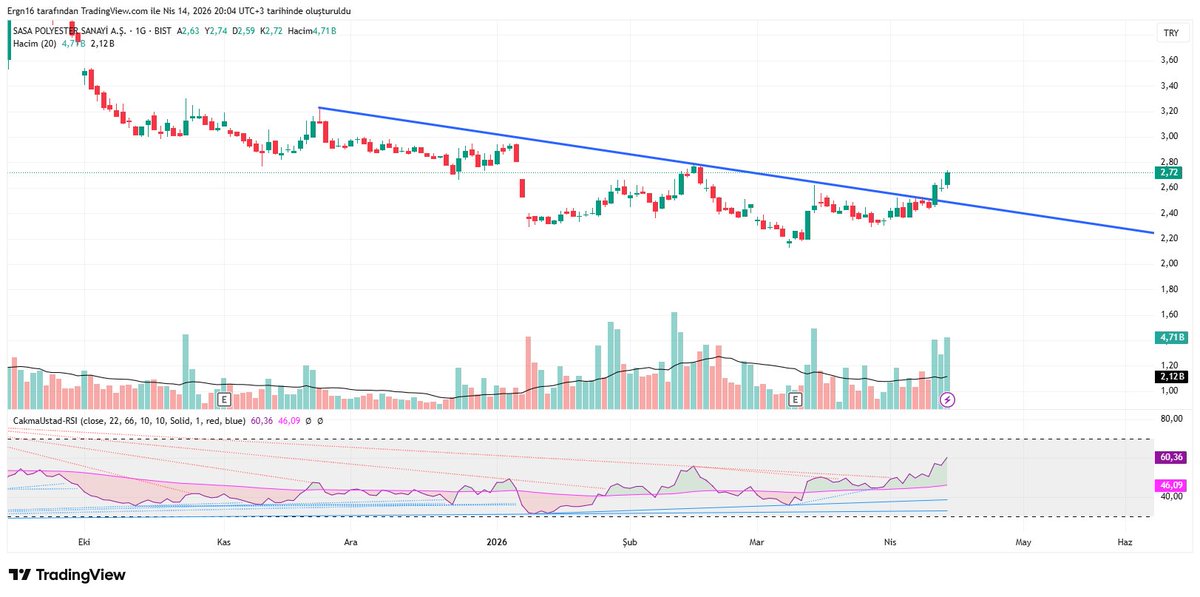1200x597 pixels.
Task: Click the green 2,72 last price label
Action: click(x=1170, y=173)
